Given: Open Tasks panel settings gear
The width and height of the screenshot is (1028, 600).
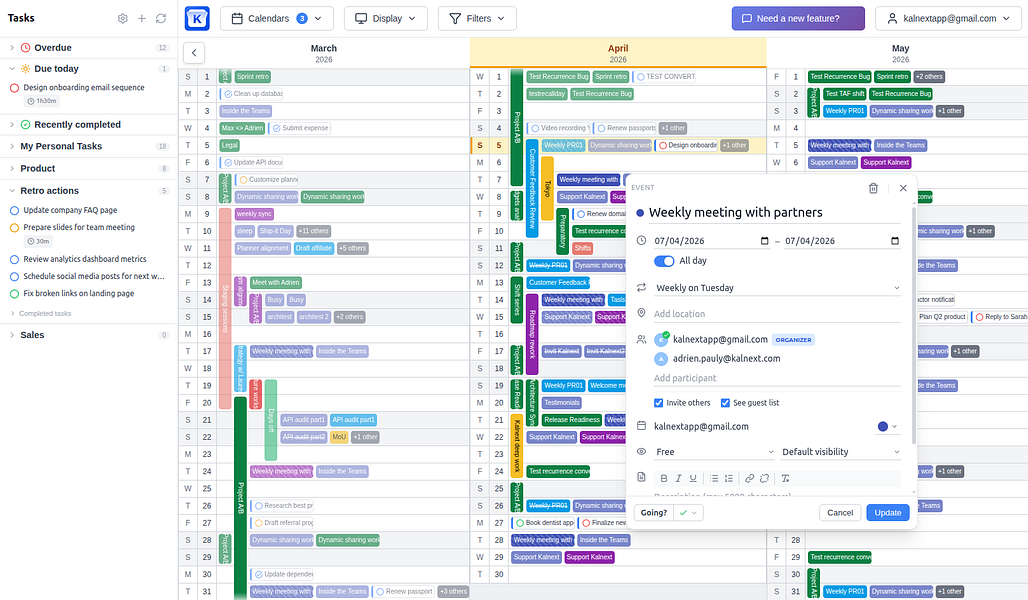Looking at the screenshot, I should [123, 18].
